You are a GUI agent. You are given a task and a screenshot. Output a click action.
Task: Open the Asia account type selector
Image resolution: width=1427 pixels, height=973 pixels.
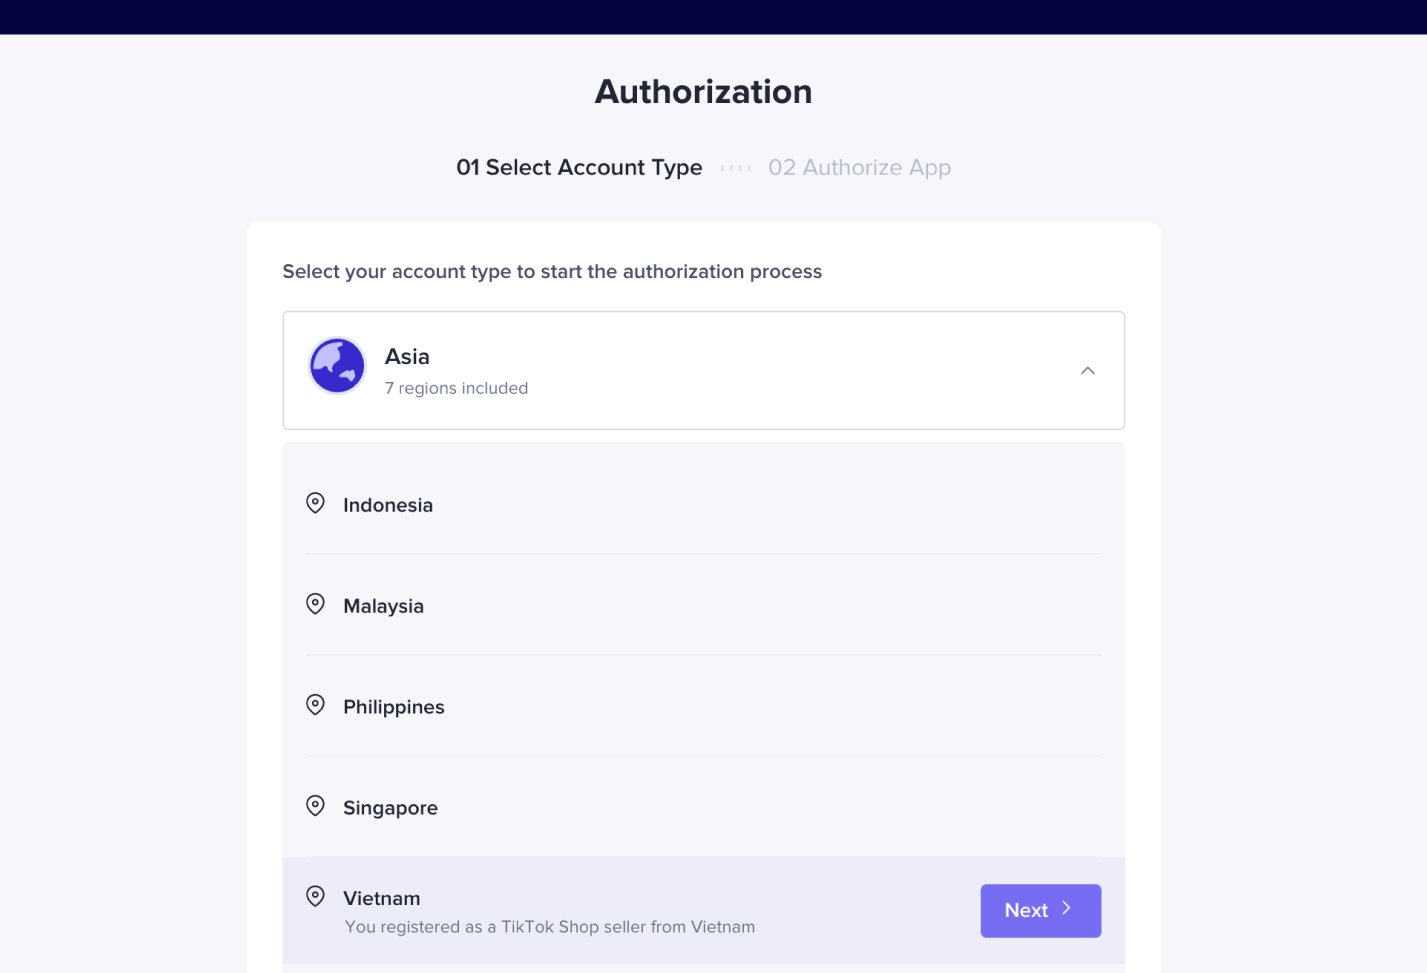coord(703,371)
